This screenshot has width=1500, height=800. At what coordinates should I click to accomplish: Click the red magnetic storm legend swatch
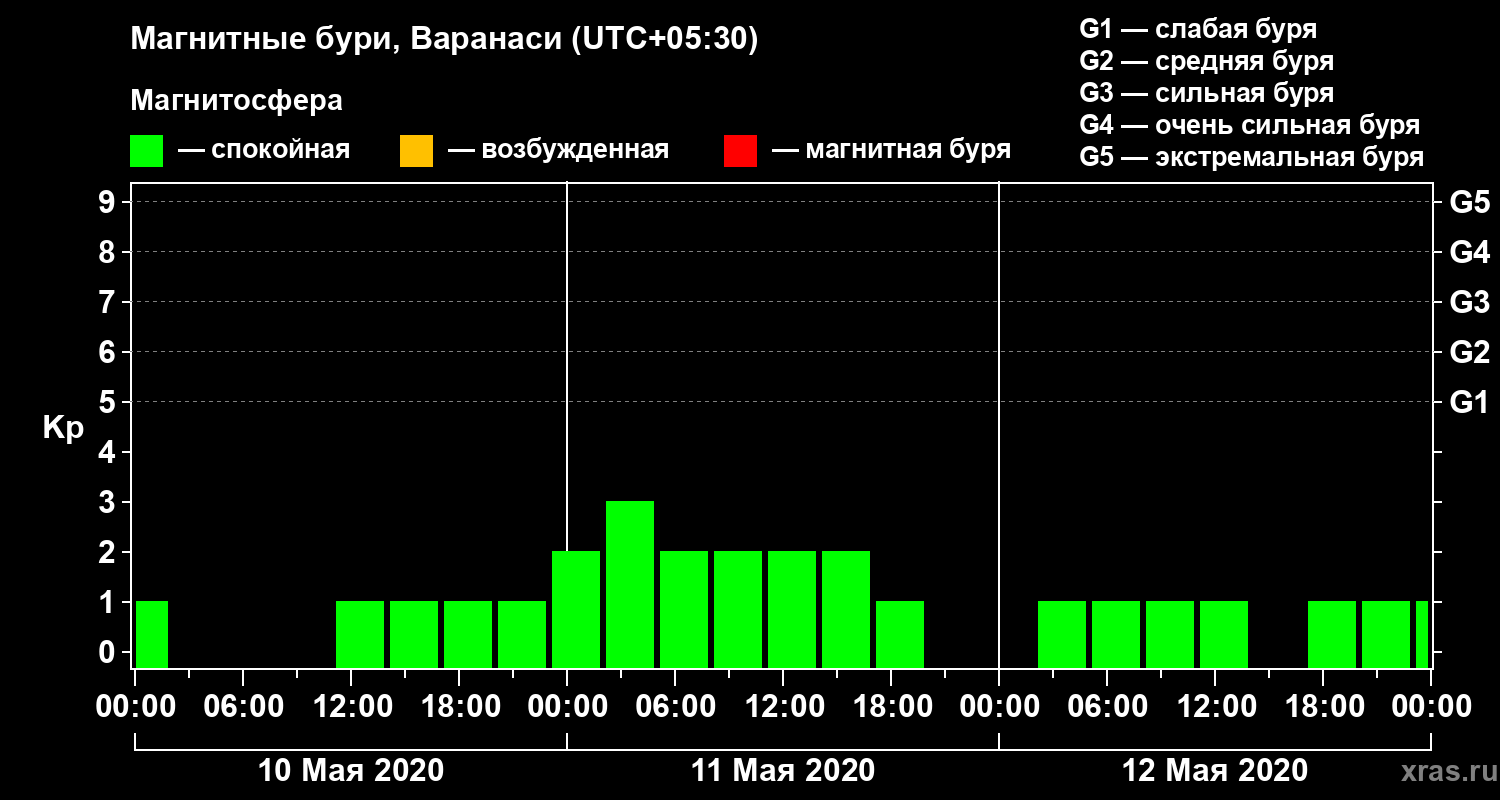pos(740,151)
